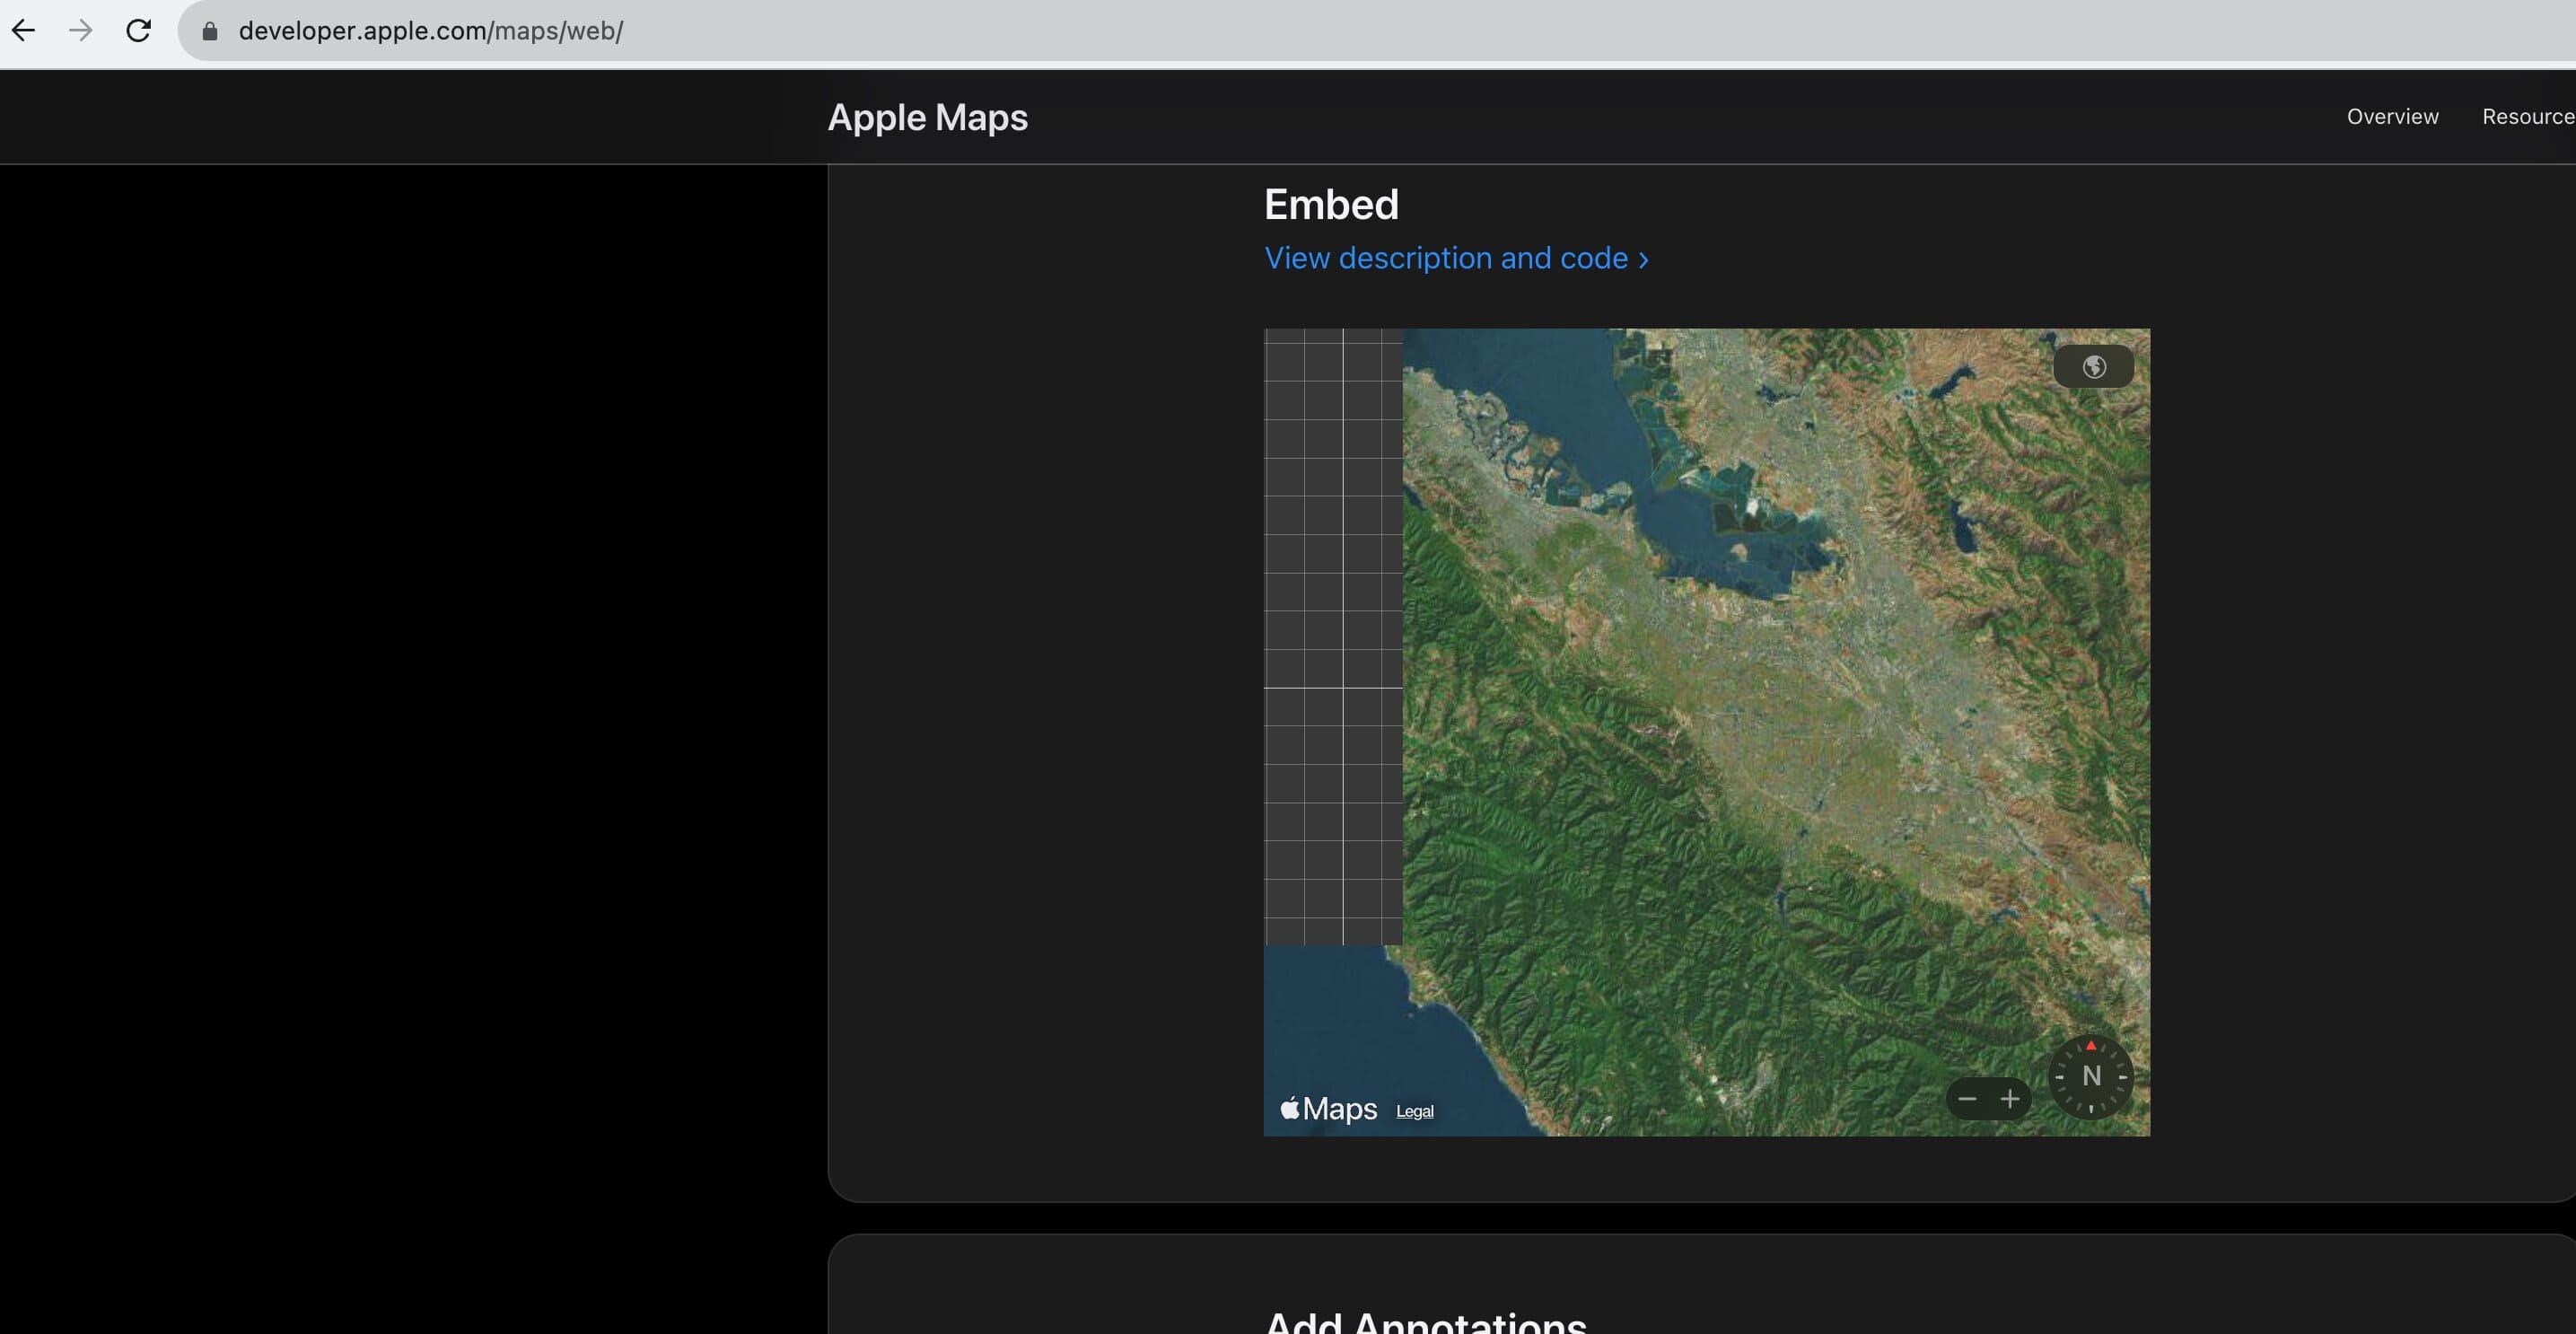
Task: Click the padlock site info icon
Action: 210,32
